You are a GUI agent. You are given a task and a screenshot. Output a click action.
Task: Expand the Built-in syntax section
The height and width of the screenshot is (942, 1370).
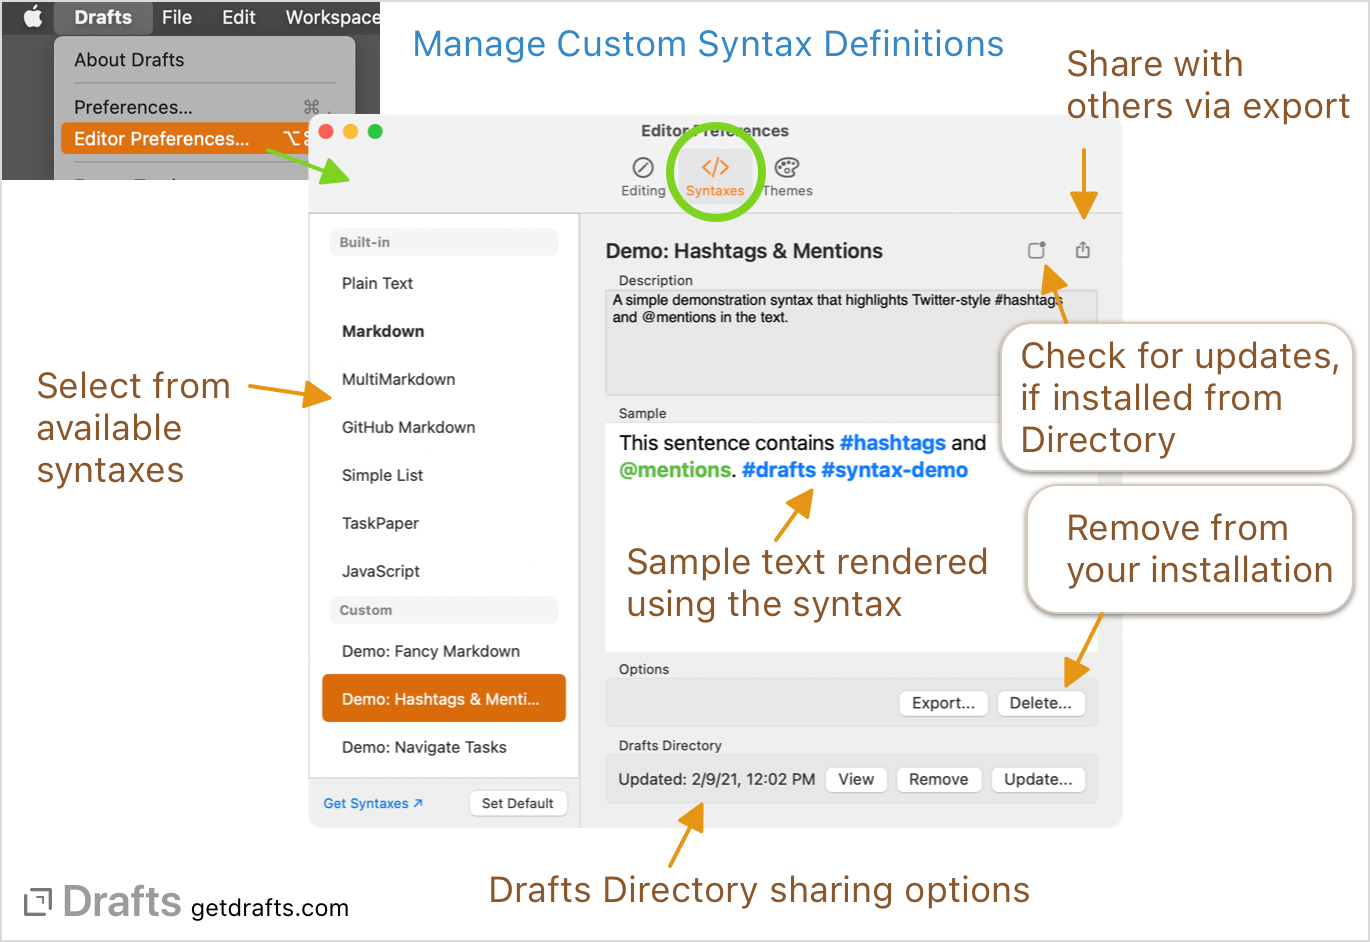pos(443,242)
